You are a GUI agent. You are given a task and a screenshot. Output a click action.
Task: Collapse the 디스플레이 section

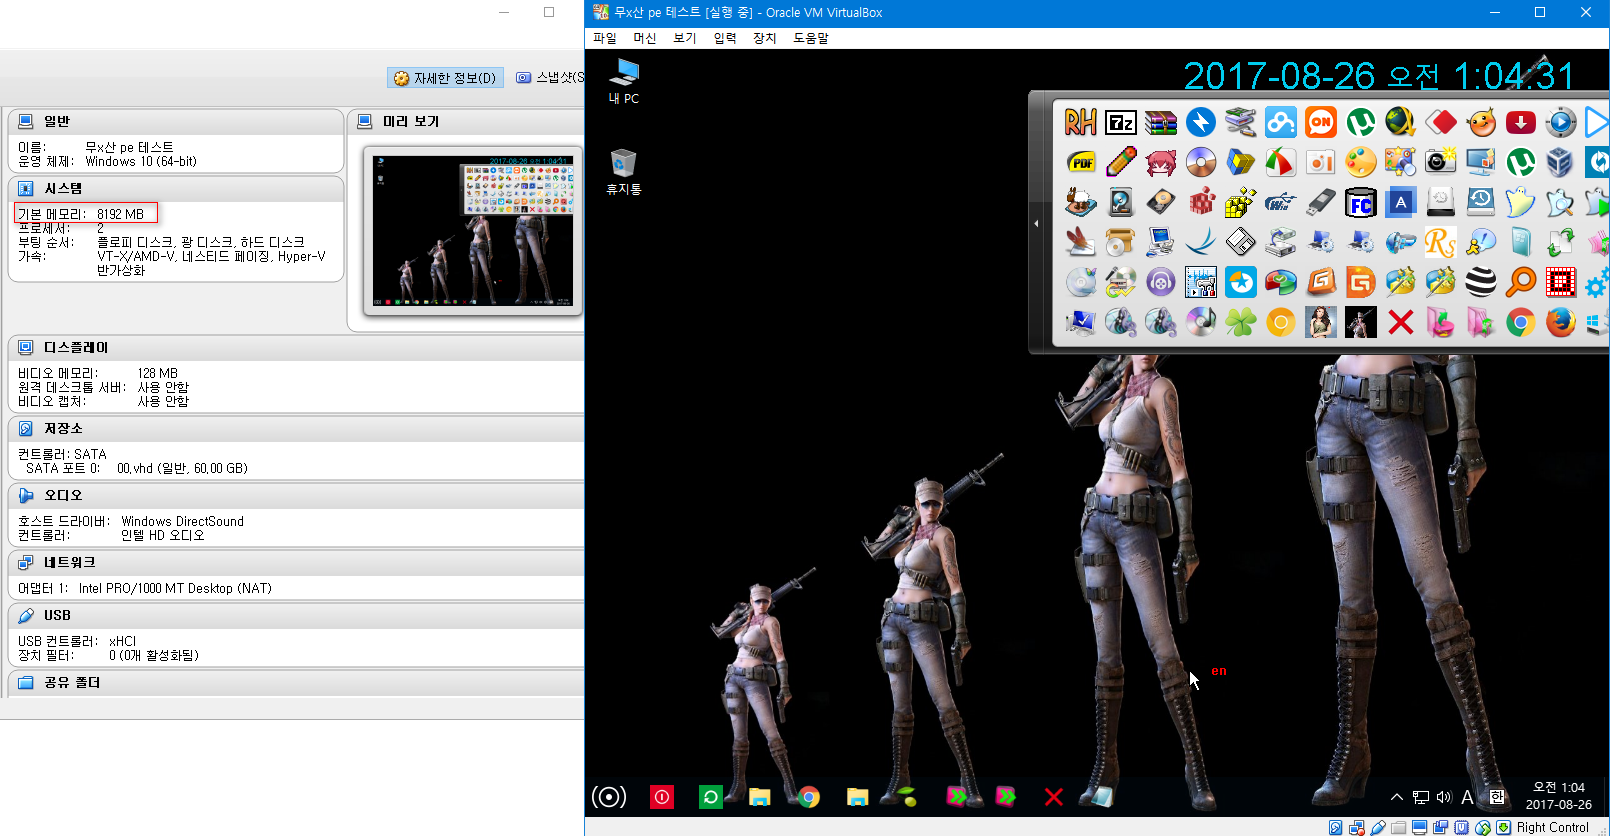(76, 347)
